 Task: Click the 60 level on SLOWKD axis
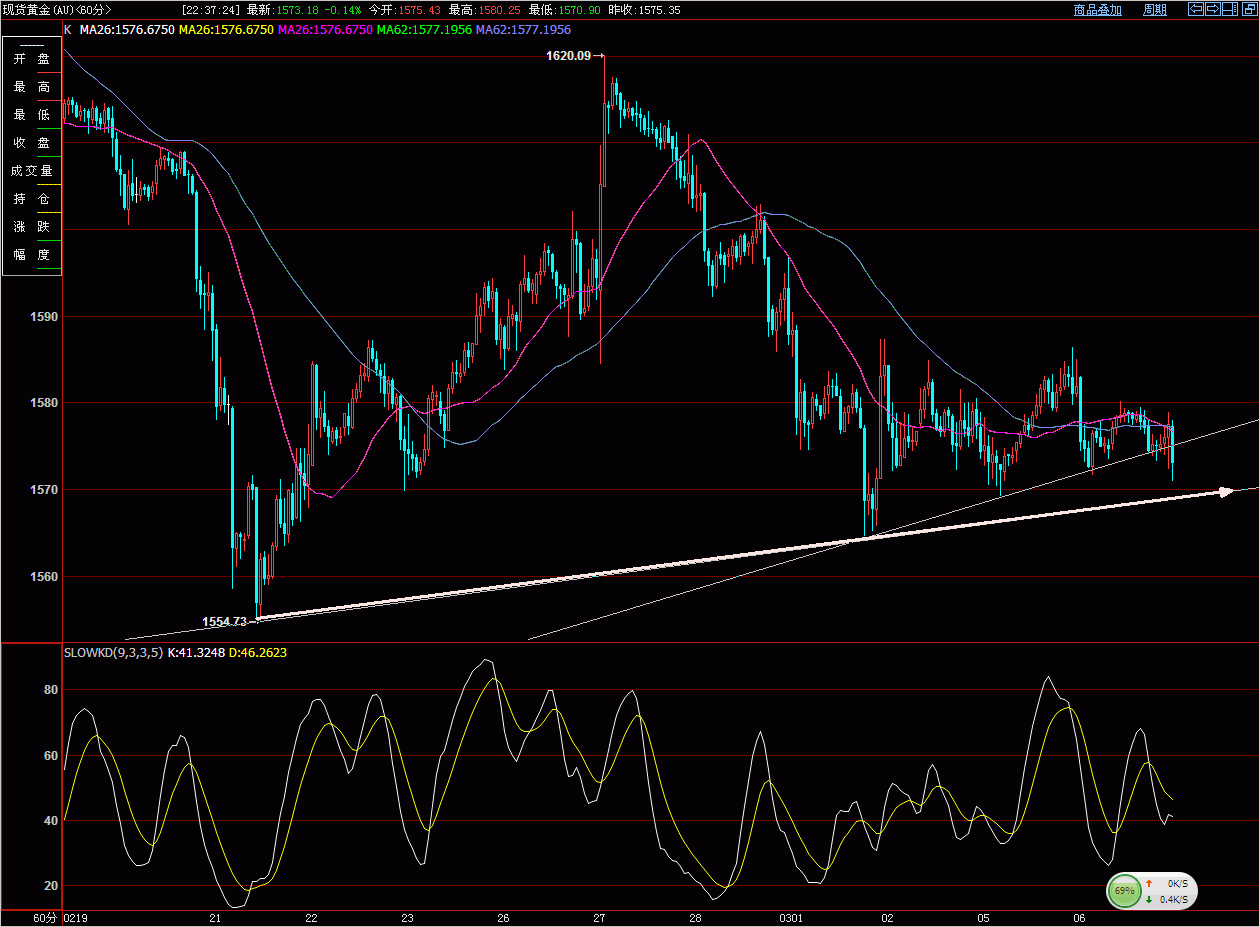click(x=51, y=756)
